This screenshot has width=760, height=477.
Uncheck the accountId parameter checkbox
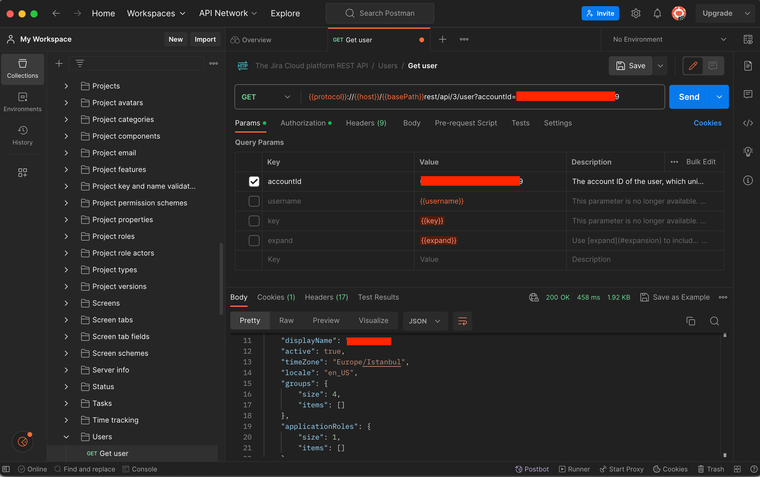[254, 182]
